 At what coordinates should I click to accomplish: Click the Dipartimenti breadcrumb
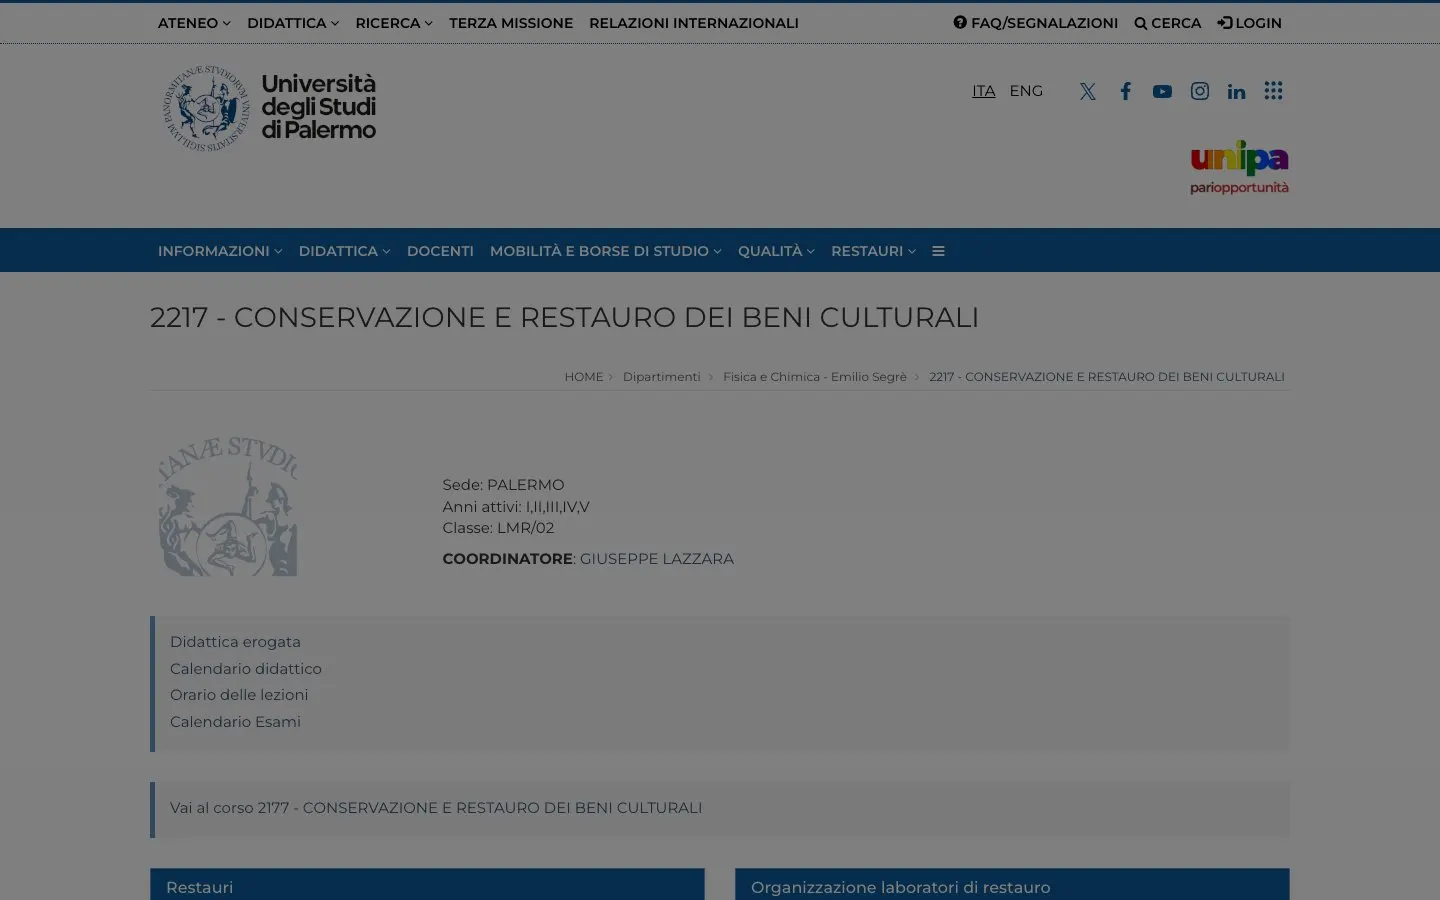[x=662, y=377]
